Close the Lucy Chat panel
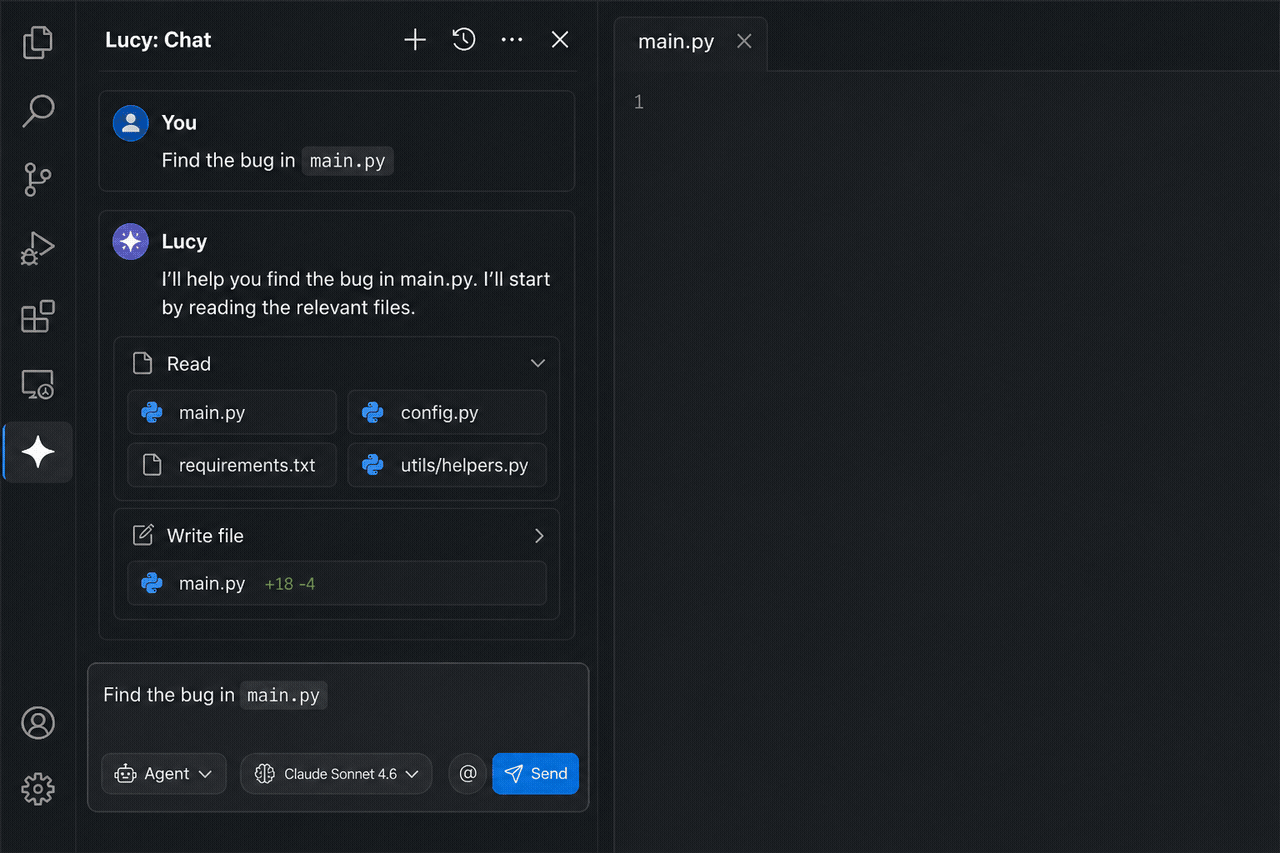1280x853 pixels. [560, 40]
